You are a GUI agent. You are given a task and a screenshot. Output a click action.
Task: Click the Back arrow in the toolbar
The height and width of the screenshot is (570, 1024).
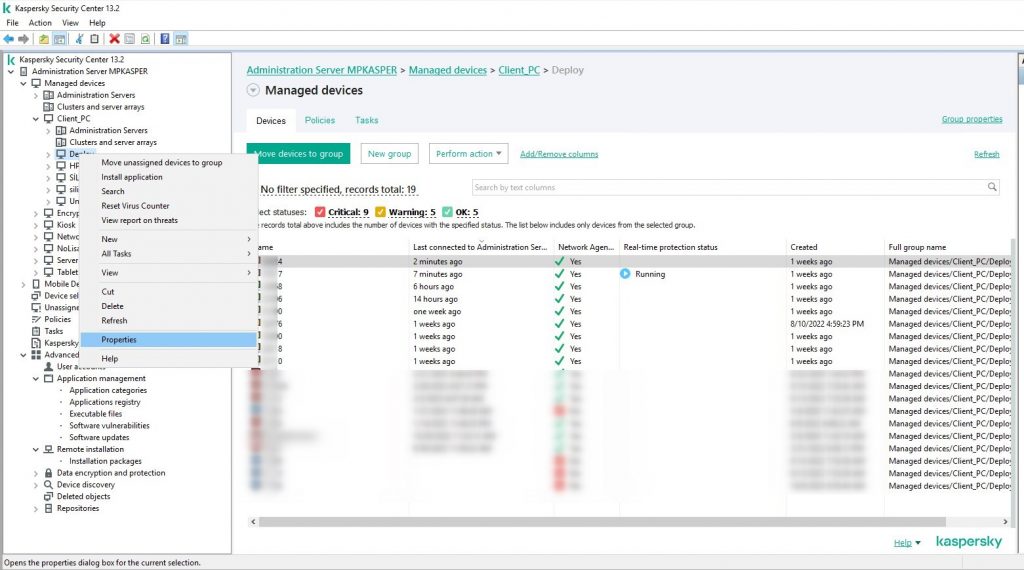point(9,39)
